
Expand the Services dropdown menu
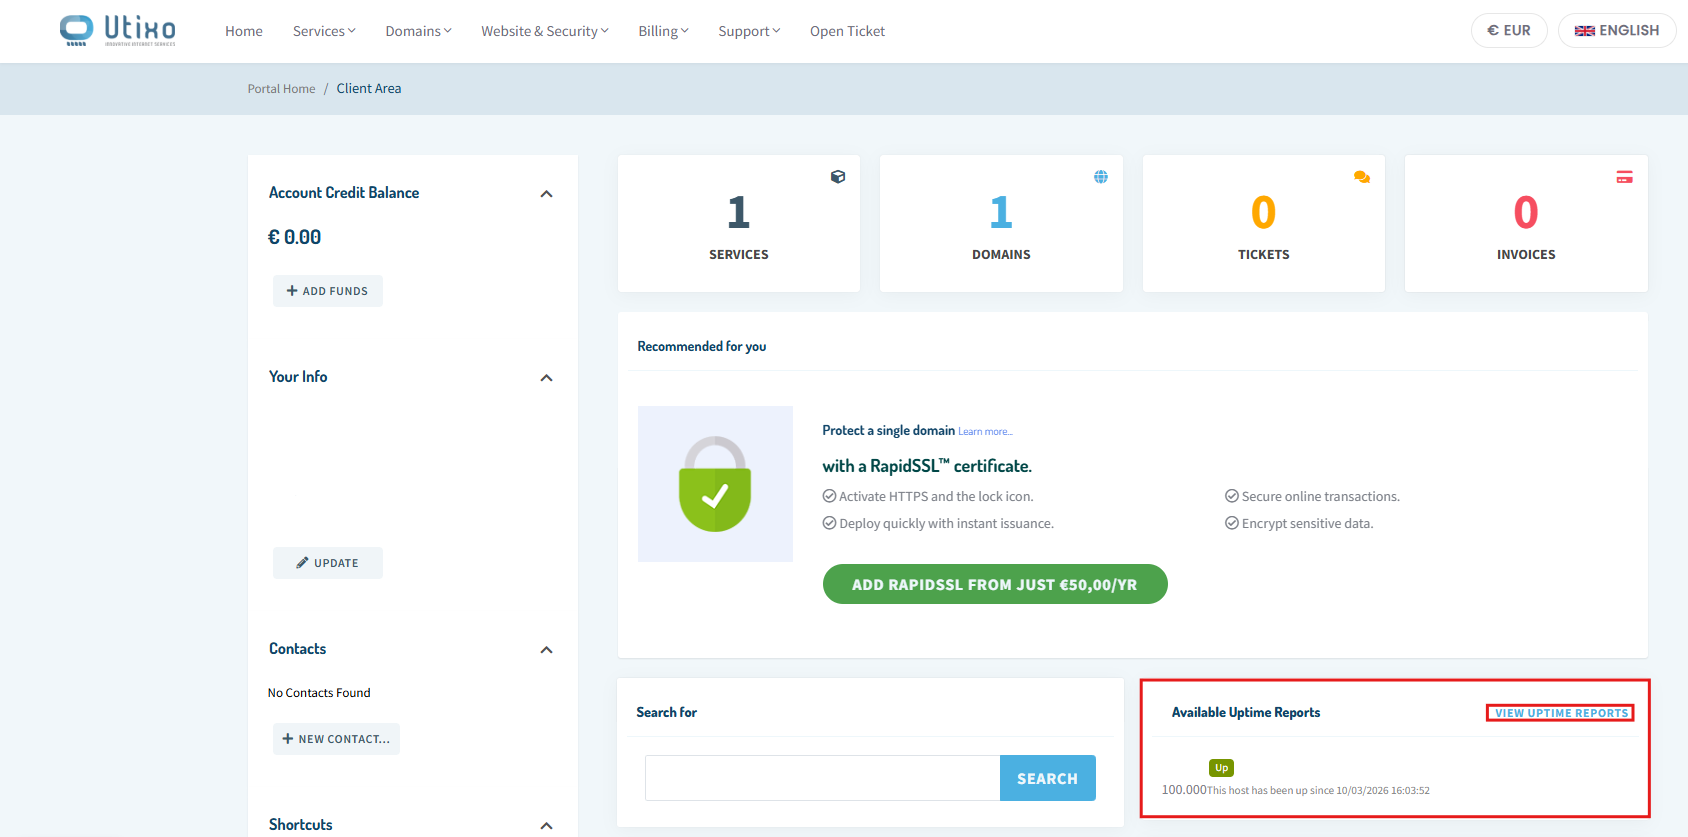point(324,31)
